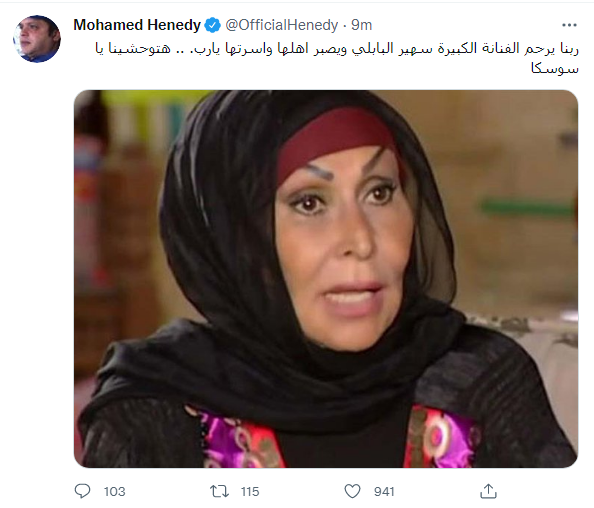This screenshot has height=508, width=594.
Task: Open the three-dot more options menu
Action: pyautogui.click(x=569, y=25)
